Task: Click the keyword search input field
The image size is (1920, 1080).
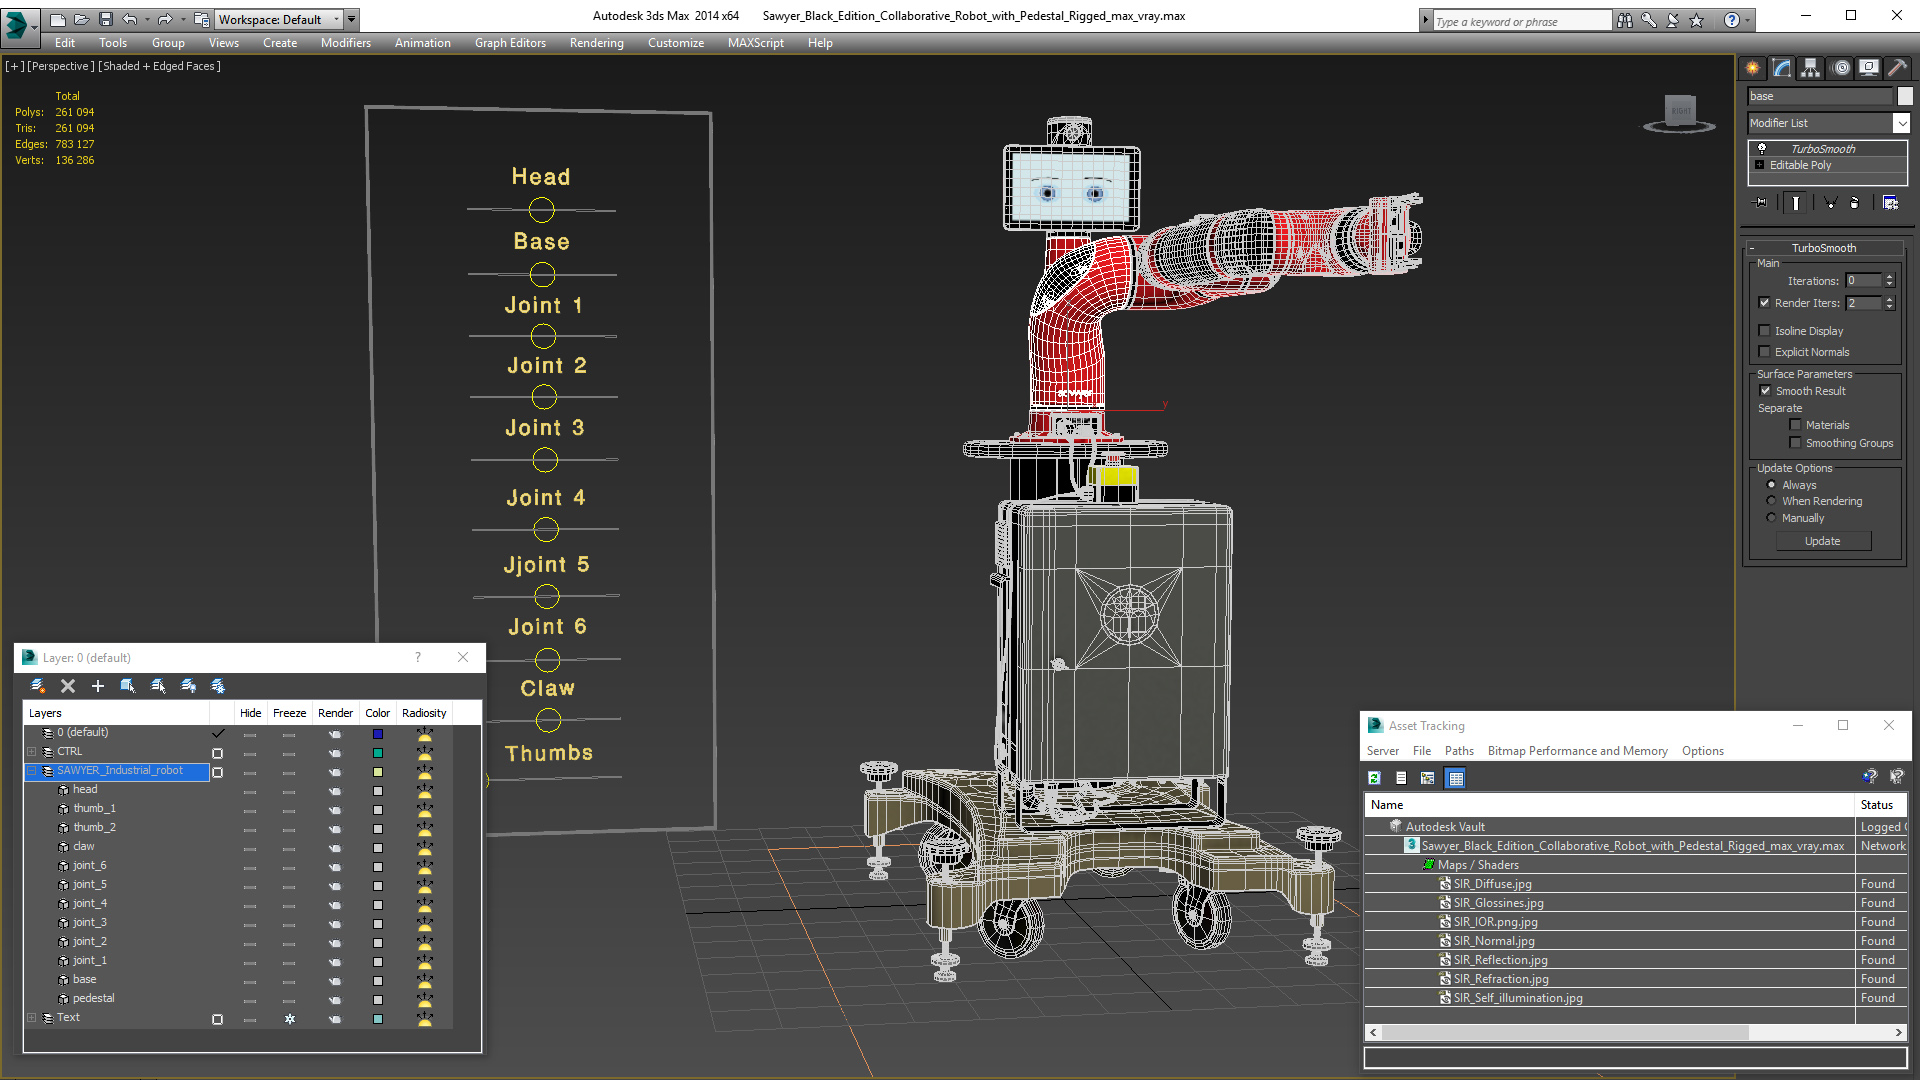Action: point(1522,21)
